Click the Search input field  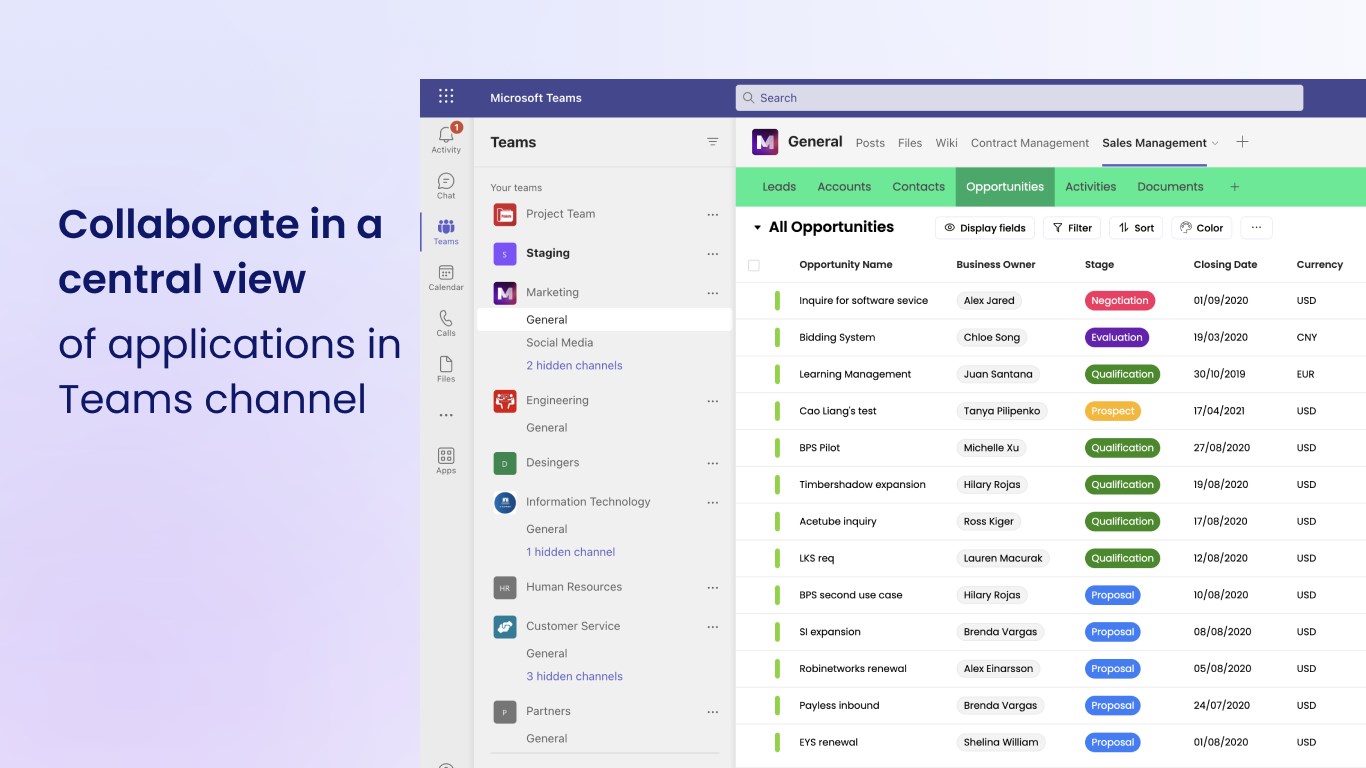point(1020,98)
